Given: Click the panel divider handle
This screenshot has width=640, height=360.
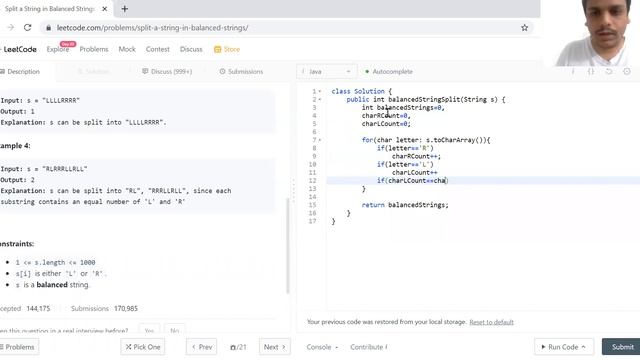Looking at the screenshot, I should point(293,190).
